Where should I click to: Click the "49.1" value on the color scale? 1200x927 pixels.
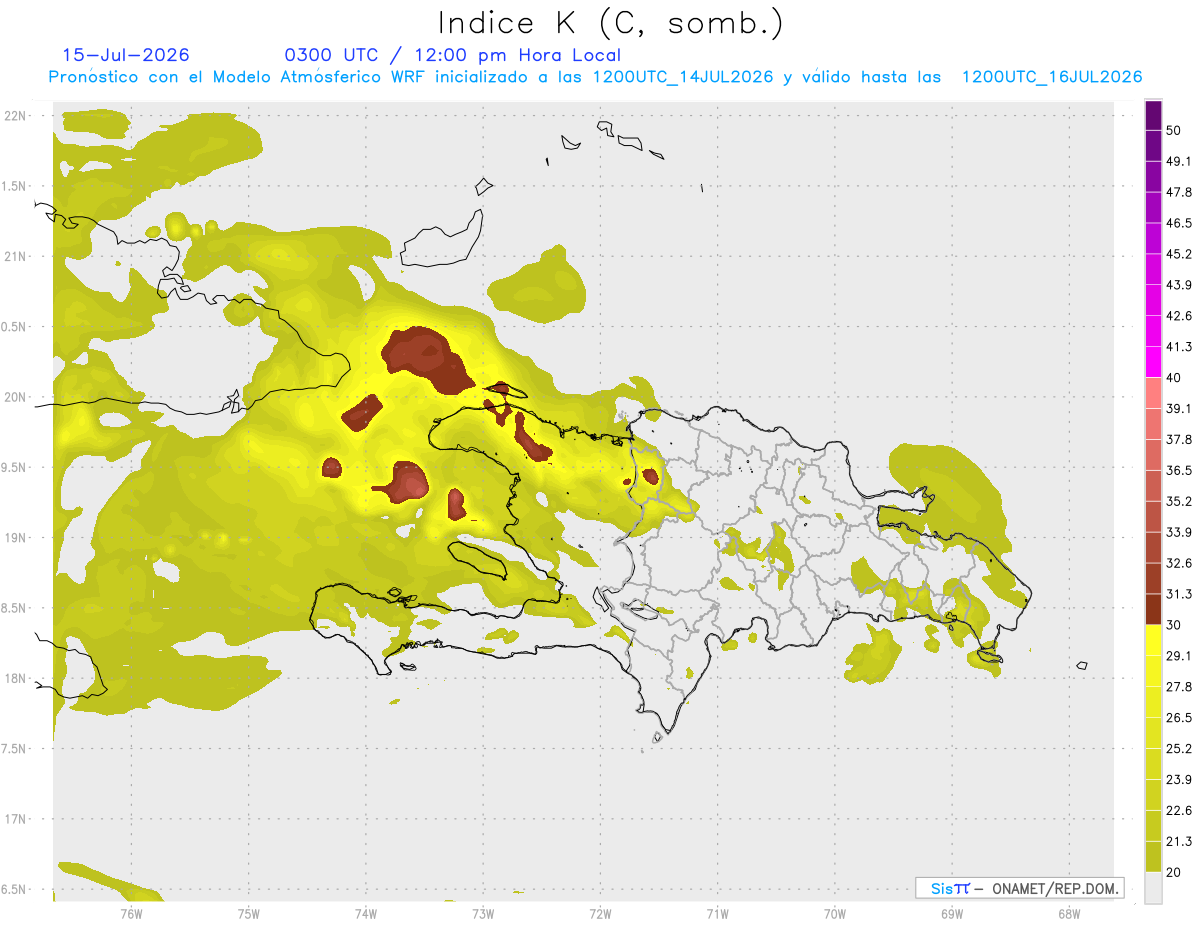point(1179,161)
